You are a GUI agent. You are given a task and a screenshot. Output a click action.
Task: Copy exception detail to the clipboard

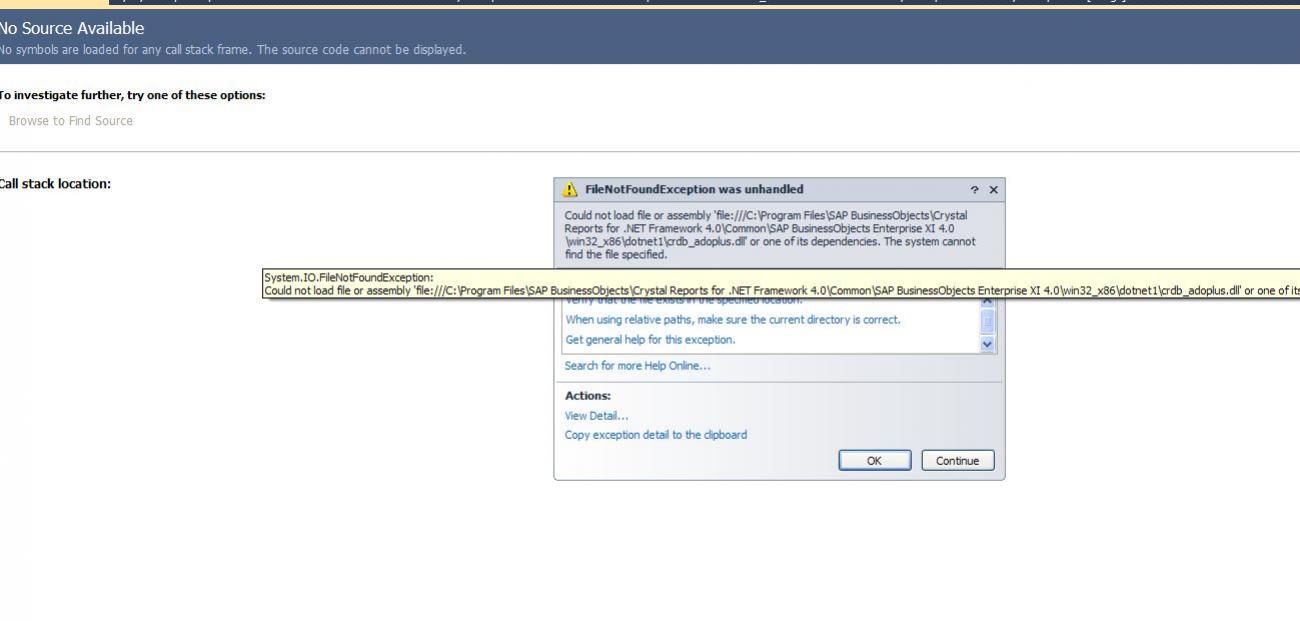coord(656,435)
